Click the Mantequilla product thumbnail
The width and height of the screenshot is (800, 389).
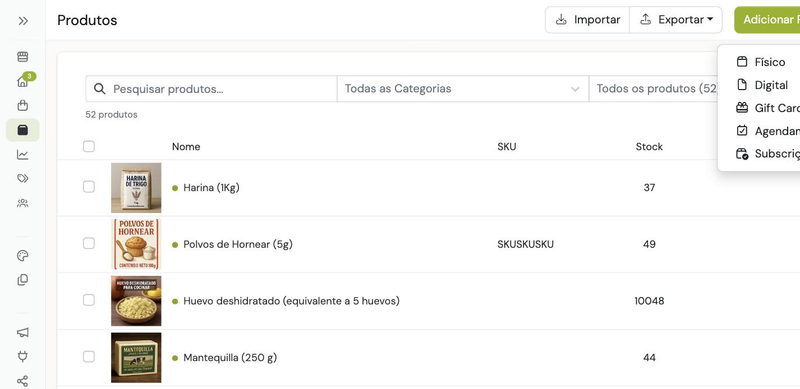pyautogui.click(x=136, y=358)
